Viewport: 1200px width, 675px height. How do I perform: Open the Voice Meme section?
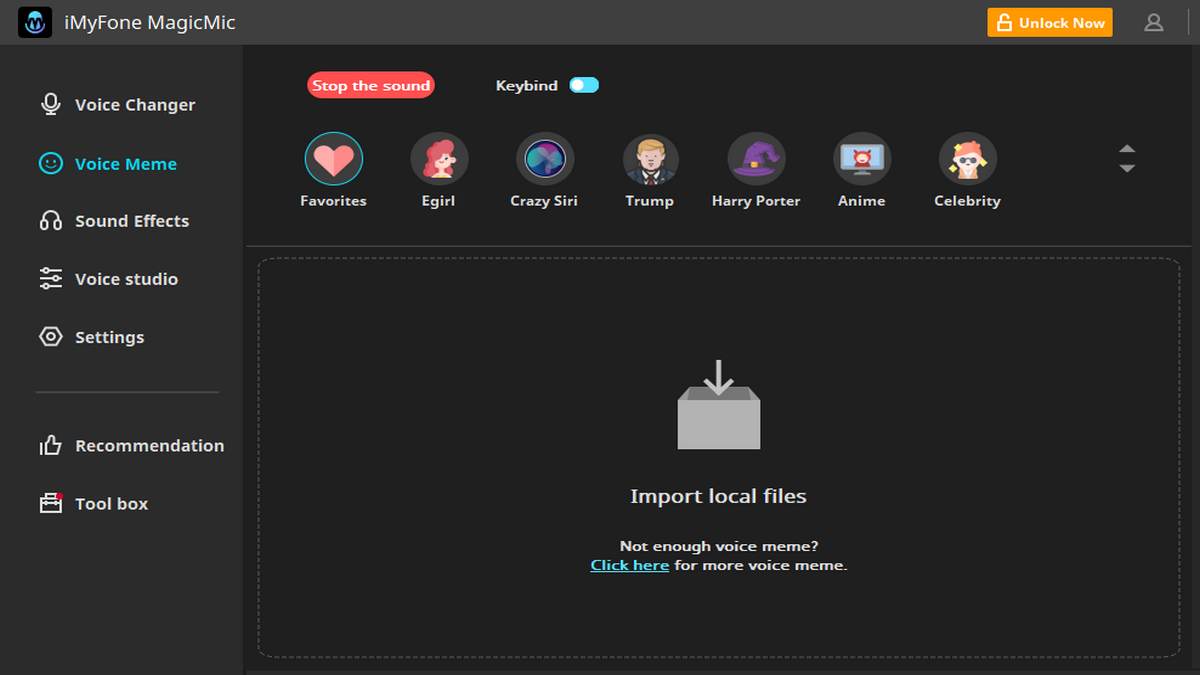(x=108, y=164)
